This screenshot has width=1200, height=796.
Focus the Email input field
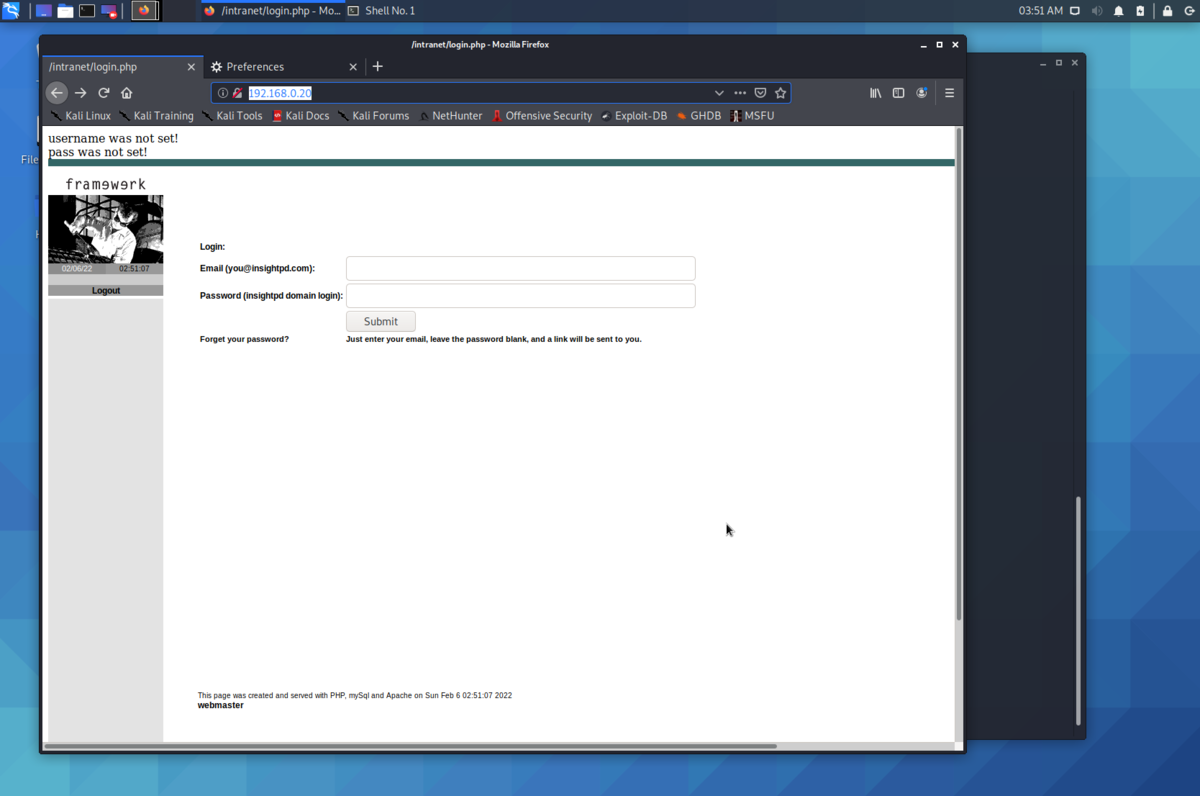click(x=520, y=268)
